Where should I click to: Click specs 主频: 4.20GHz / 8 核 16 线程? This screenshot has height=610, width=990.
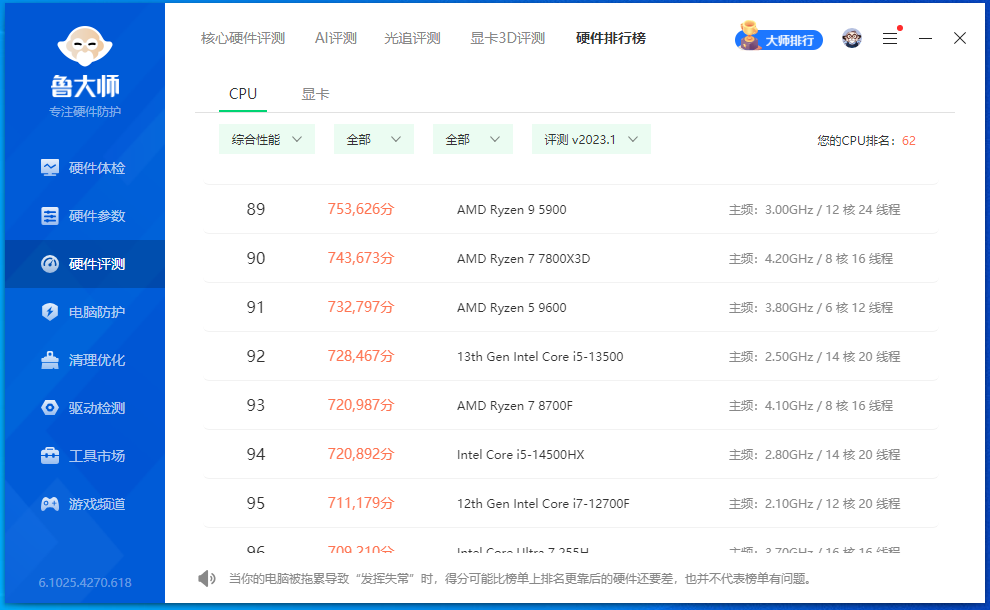[x=811, y=259]
